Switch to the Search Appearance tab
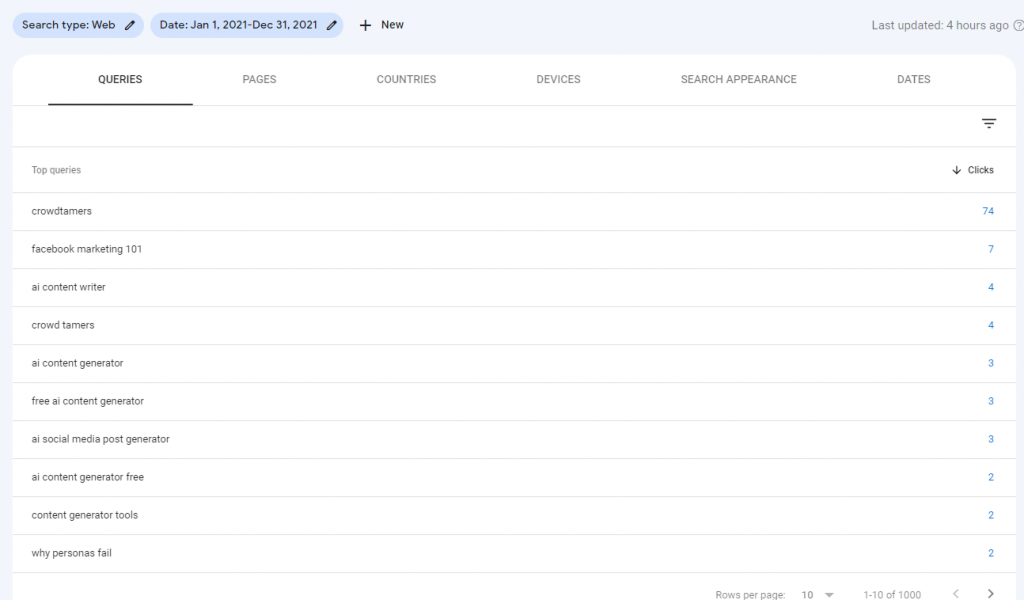 739,80
